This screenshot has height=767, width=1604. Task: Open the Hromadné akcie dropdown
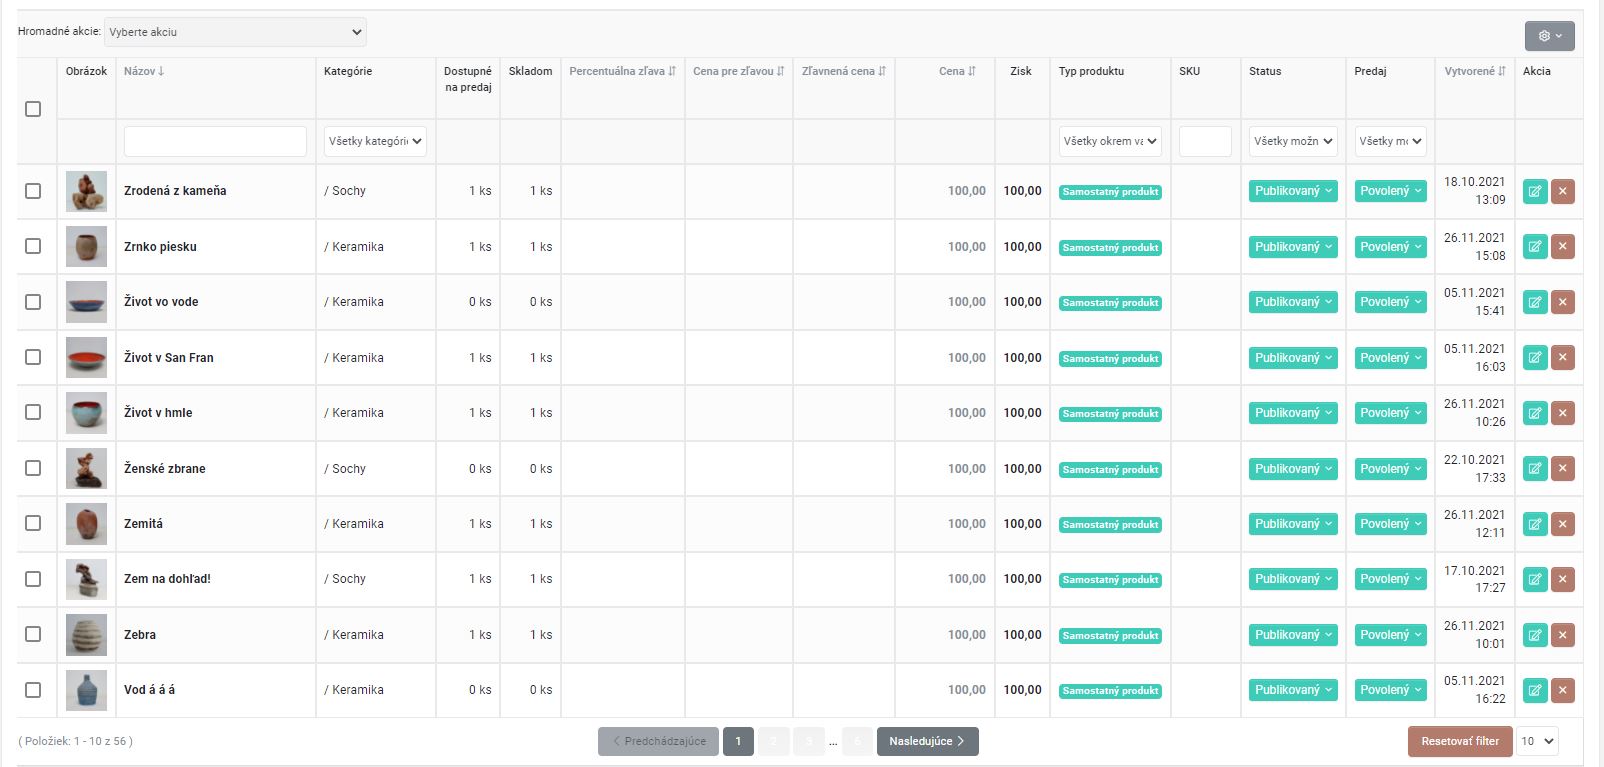click(x=235, y=32)
